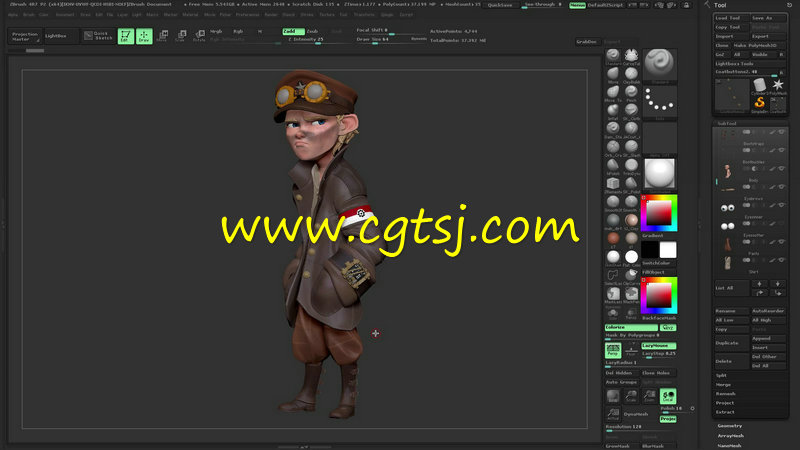This screenshot has width=800, height=450.
Task: Select the Move transform icon
Action: (163, 36)
